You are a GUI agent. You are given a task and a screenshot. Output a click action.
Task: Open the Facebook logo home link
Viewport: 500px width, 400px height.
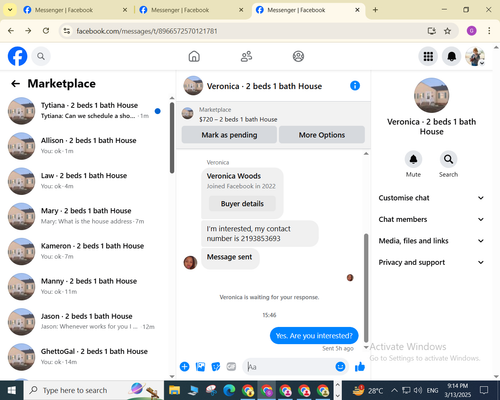(17, 56)
